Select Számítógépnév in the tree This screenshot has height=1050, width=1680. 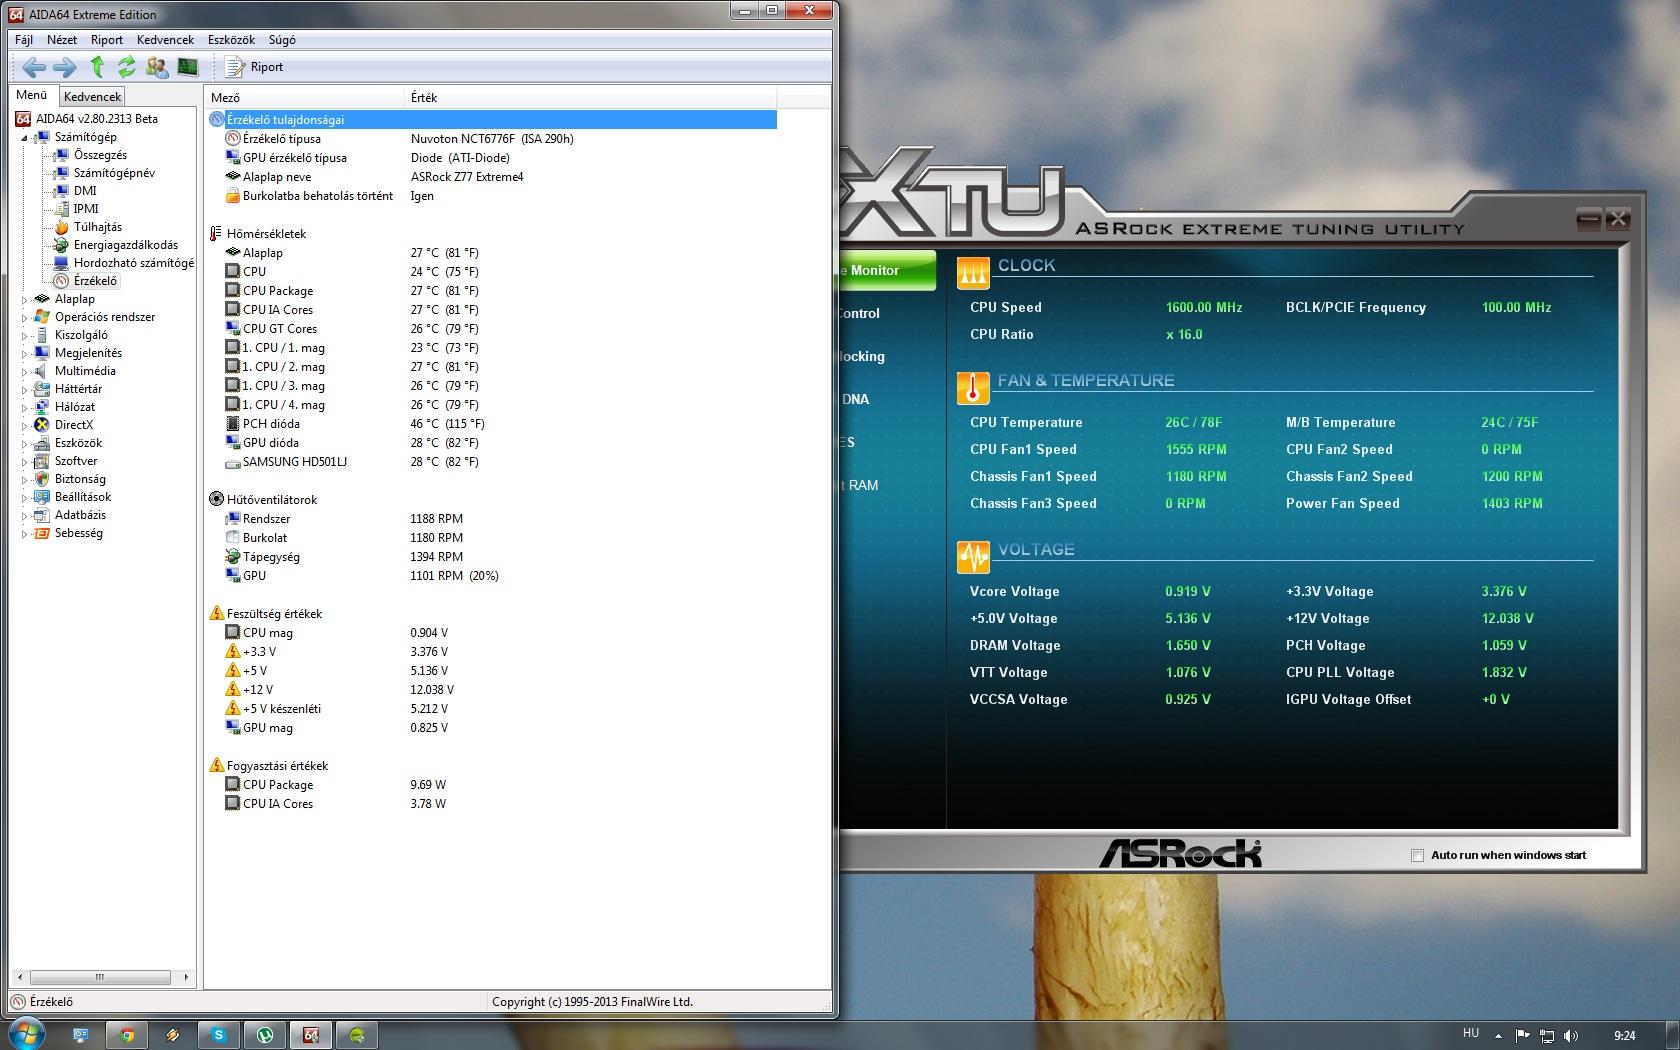click(x=114, y=173)
